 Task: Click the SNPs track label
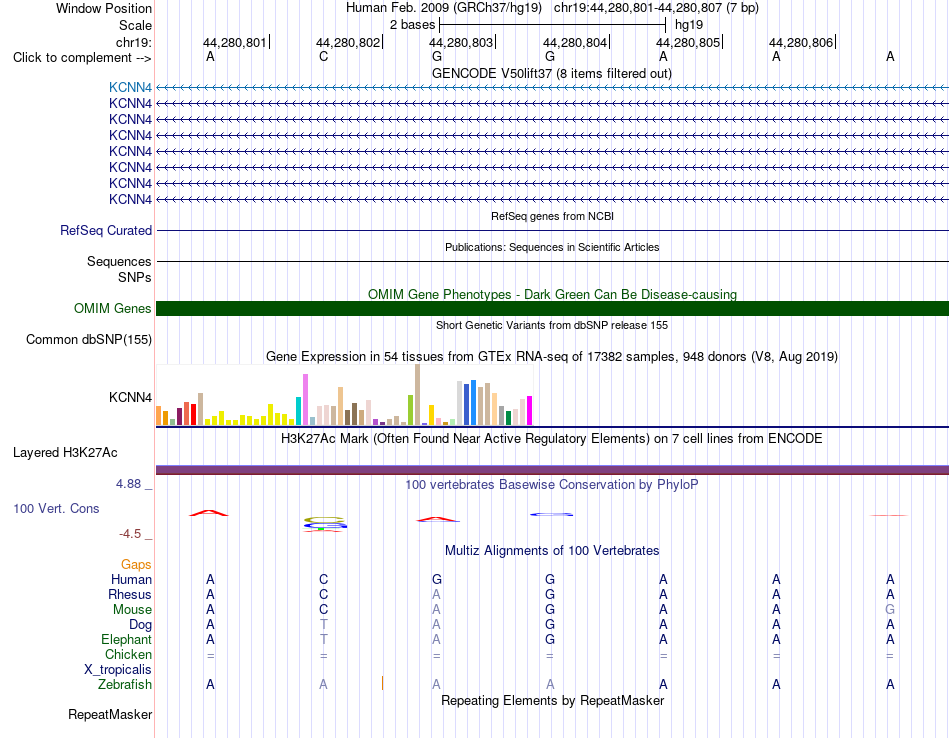pyautogui.click(x=135, y=277)
